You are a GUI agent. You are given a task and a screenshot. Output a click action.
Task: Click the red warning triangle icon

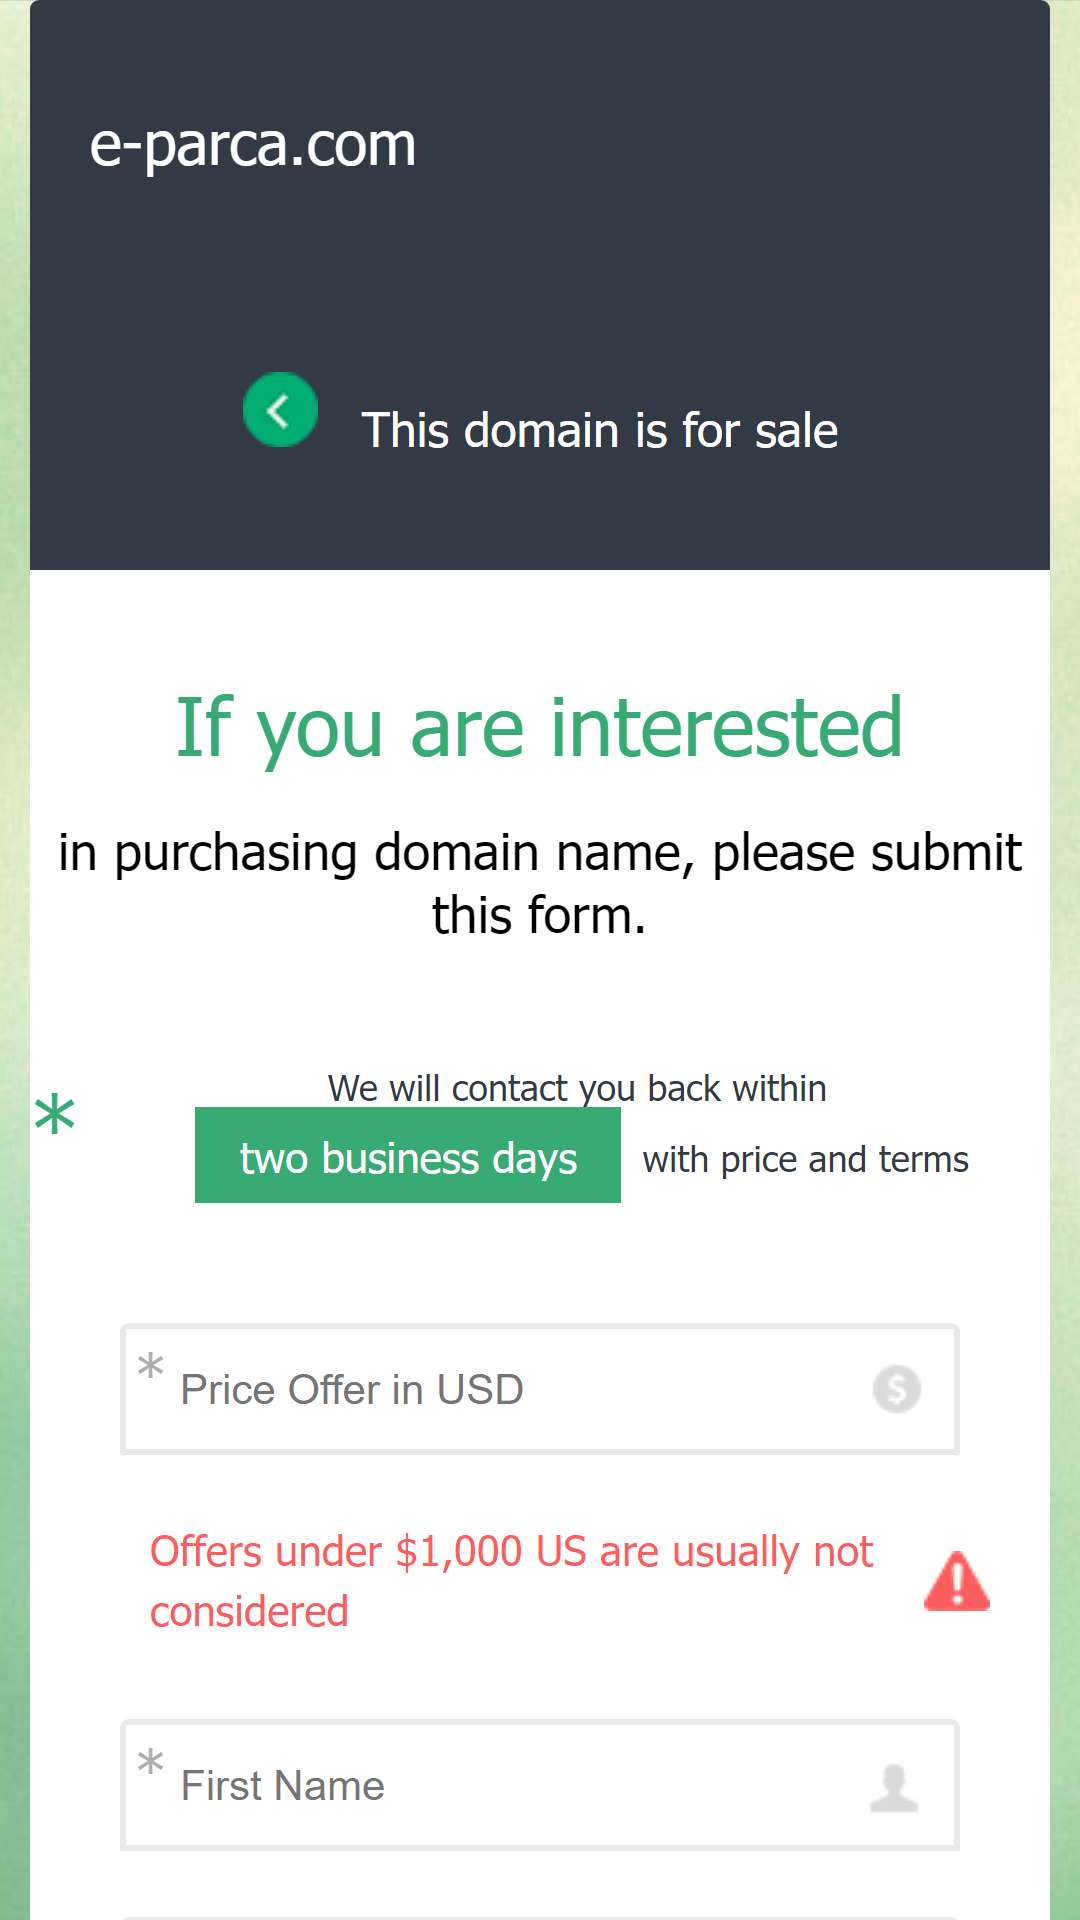(957, 1581)
